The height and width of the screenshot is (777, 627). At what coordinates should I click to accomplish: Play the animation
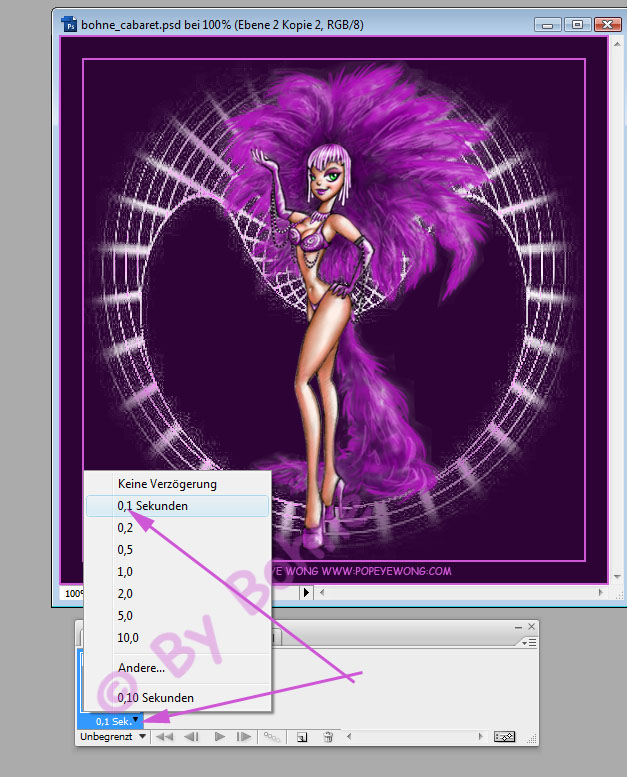click(219, 737)
